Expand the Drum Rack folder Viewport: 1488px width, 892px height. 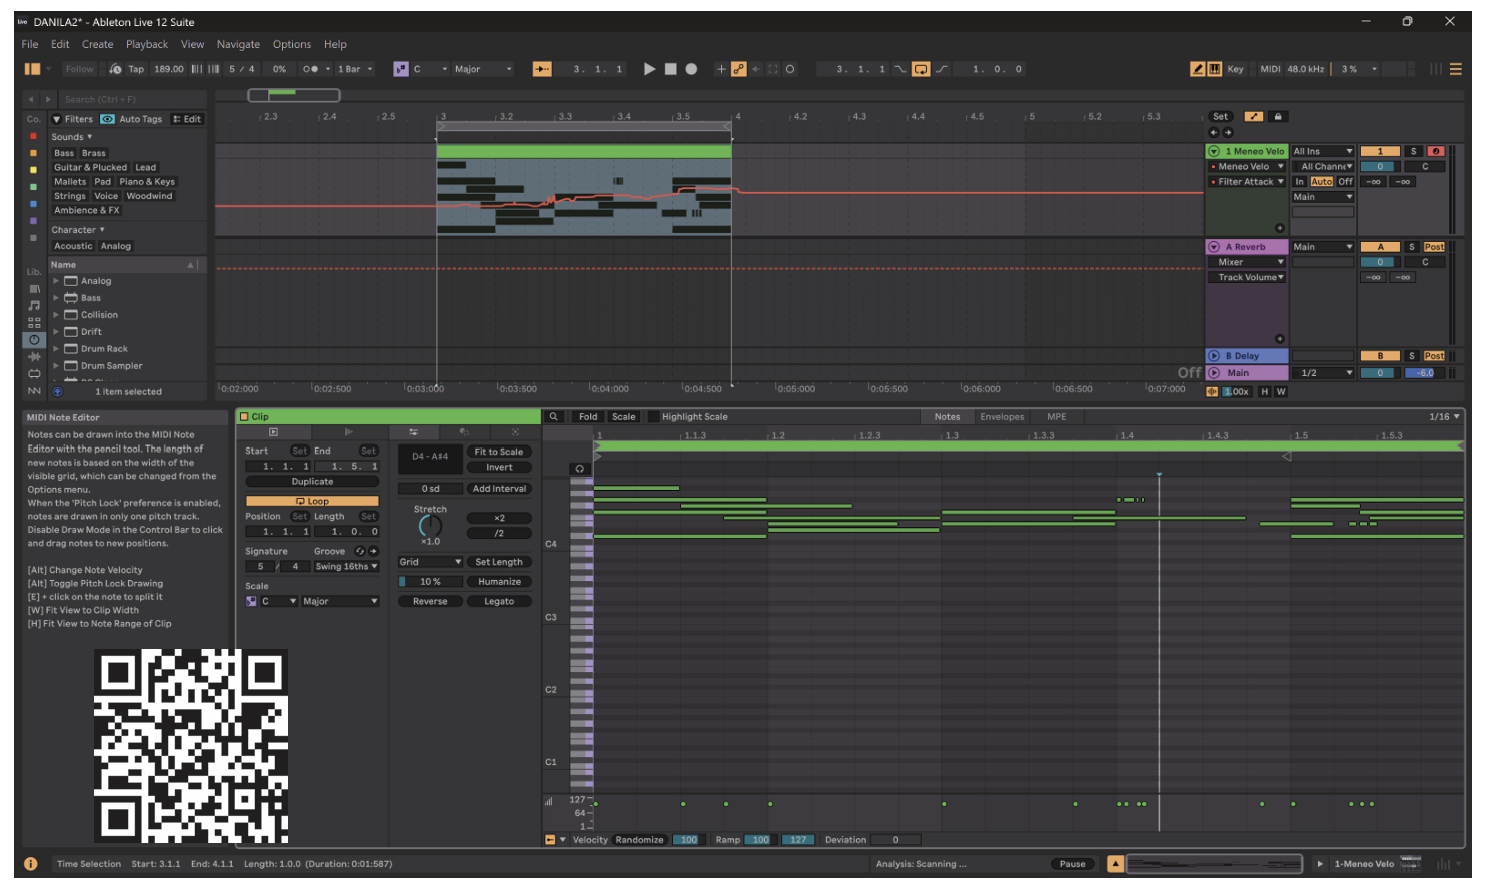(x=56, y=349)
